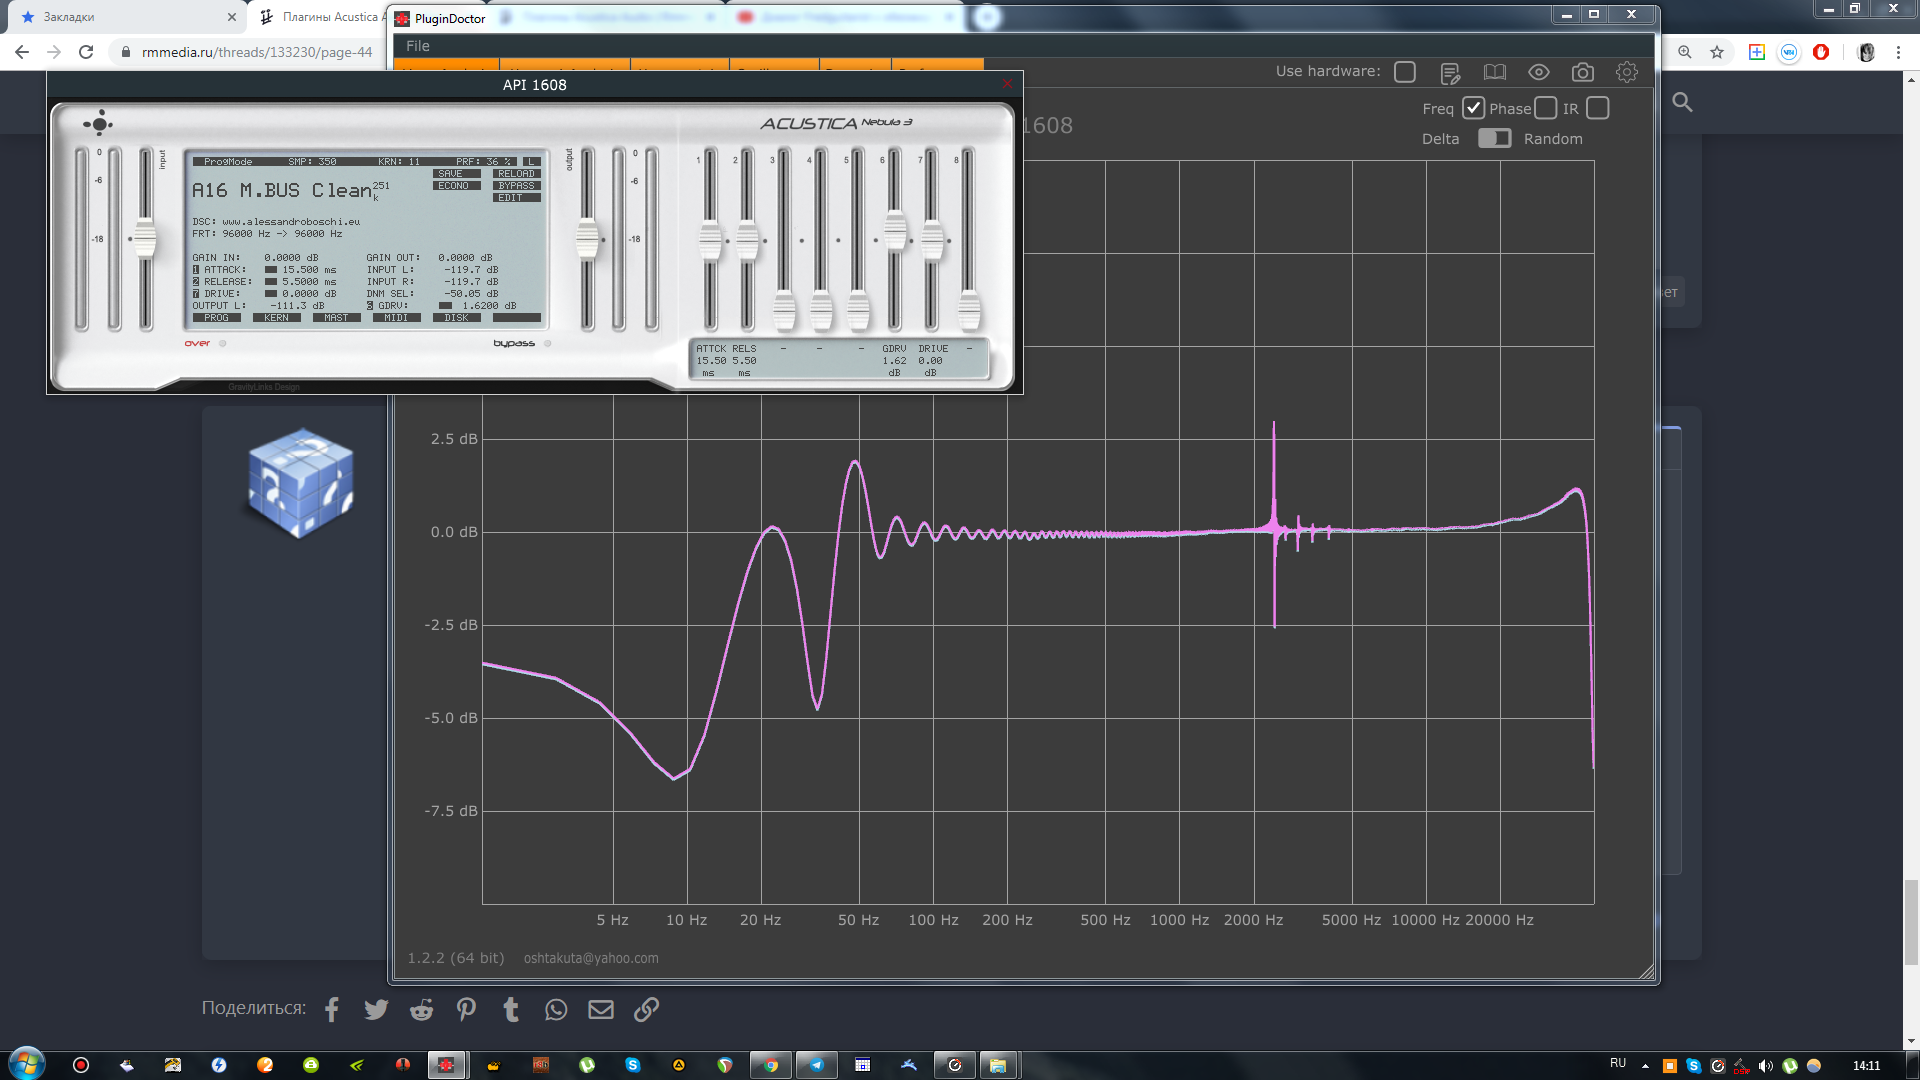Open the Windows Start button
Viewport: 1920px width, 1080px height.
pos(27,1062)
